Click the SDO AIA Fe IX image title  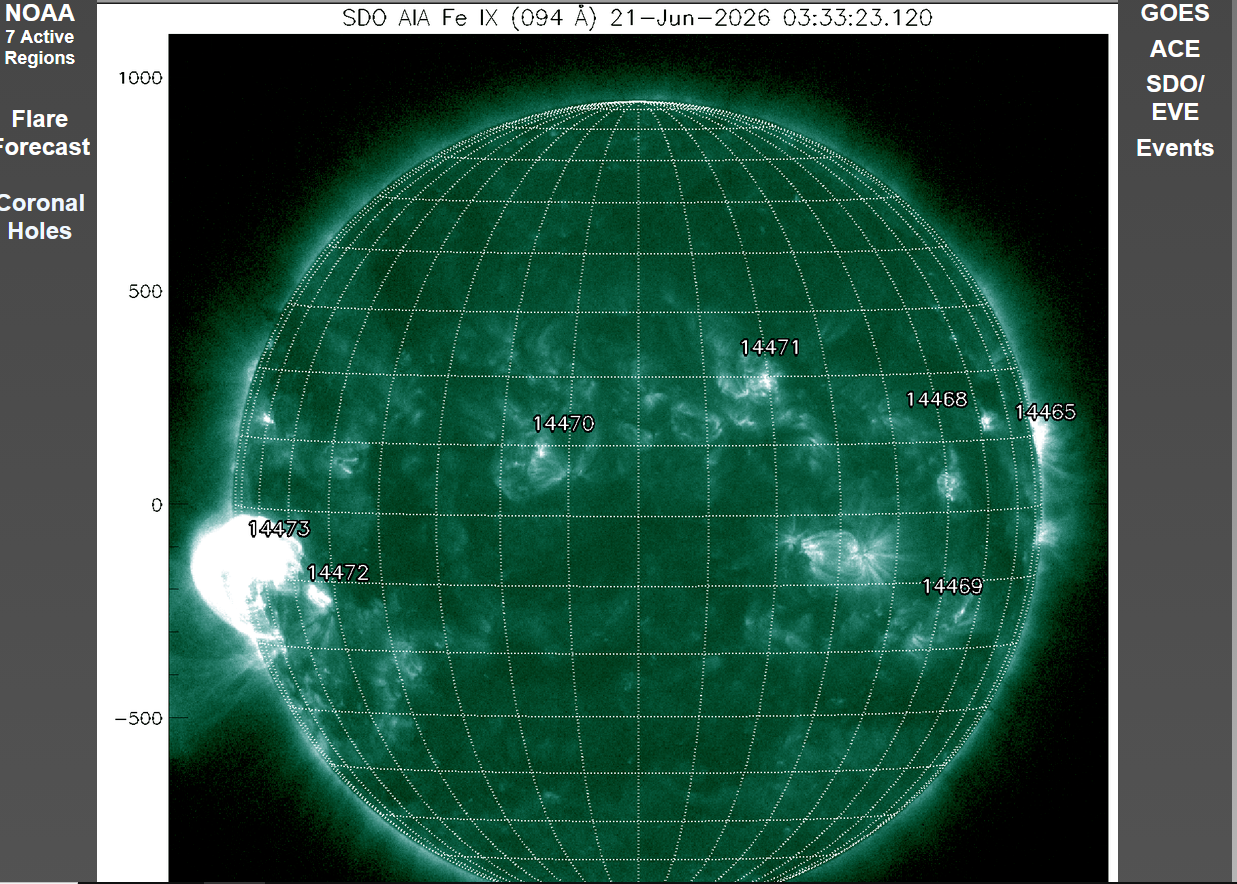tap(639, 19)
